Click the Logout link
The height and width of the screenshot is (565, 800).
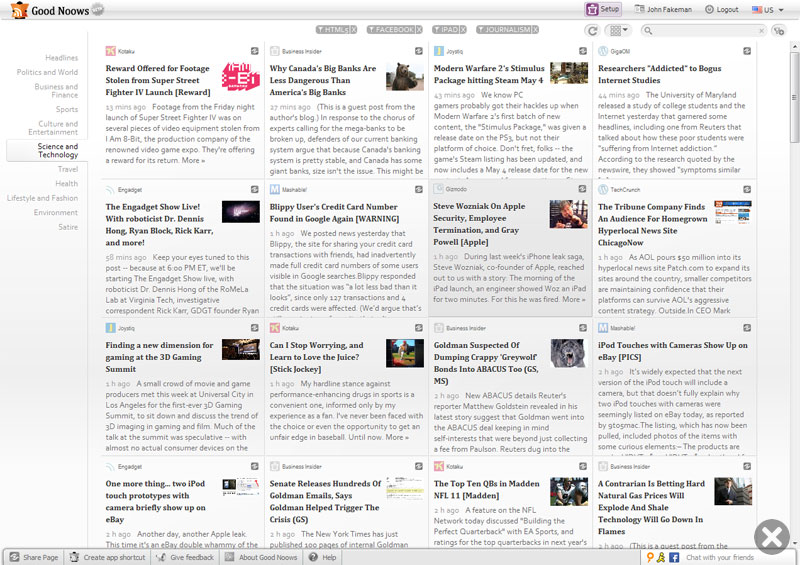point(721,9)
